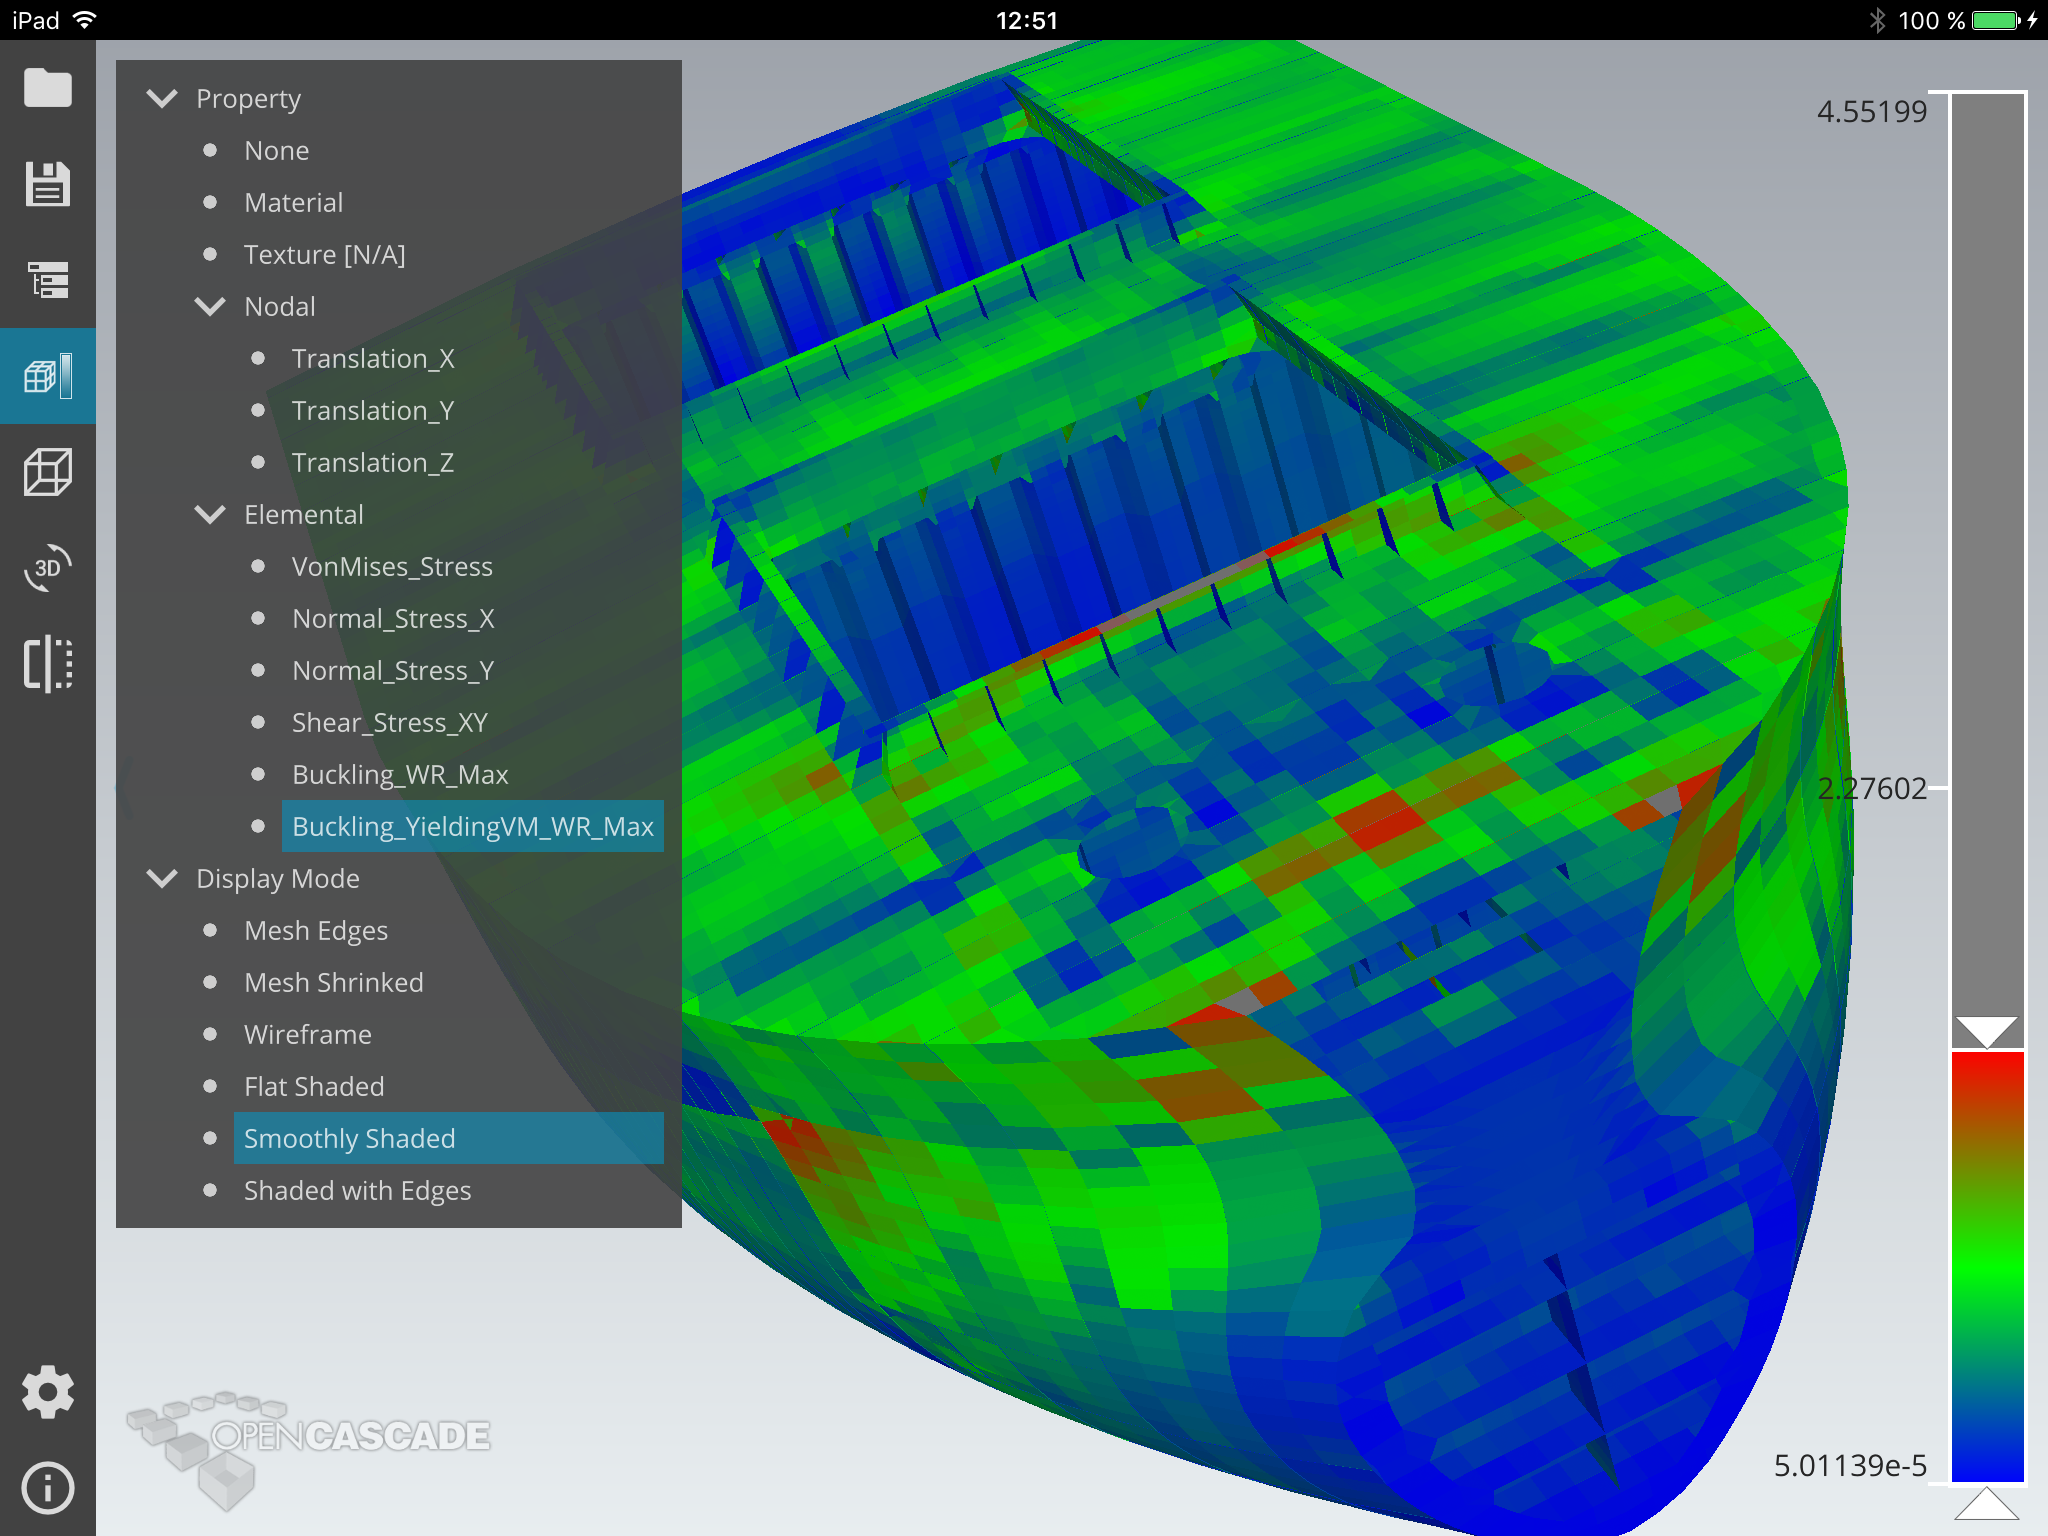Viewport: 2048px width, 1536px height.
Task: Select Buckling_WR_Max result
Action: [400, 775]
